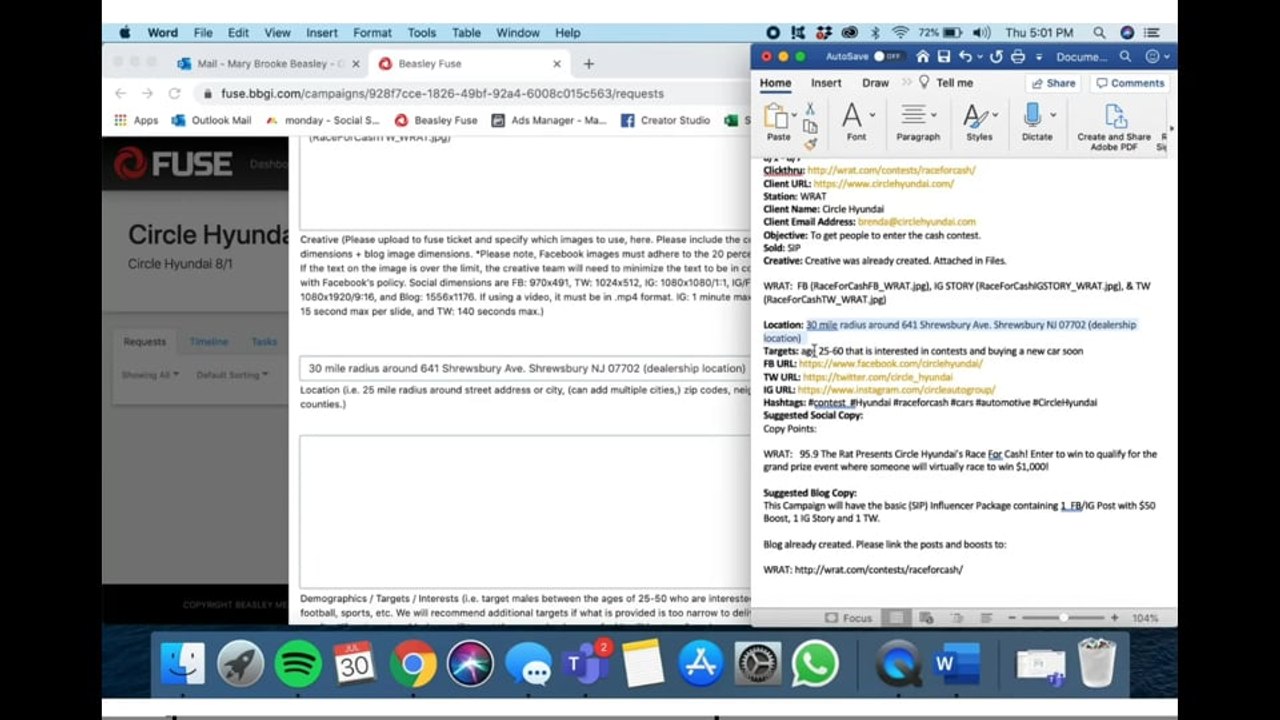Enable Focus mode in Word status bar

click(x=848, y=618)
